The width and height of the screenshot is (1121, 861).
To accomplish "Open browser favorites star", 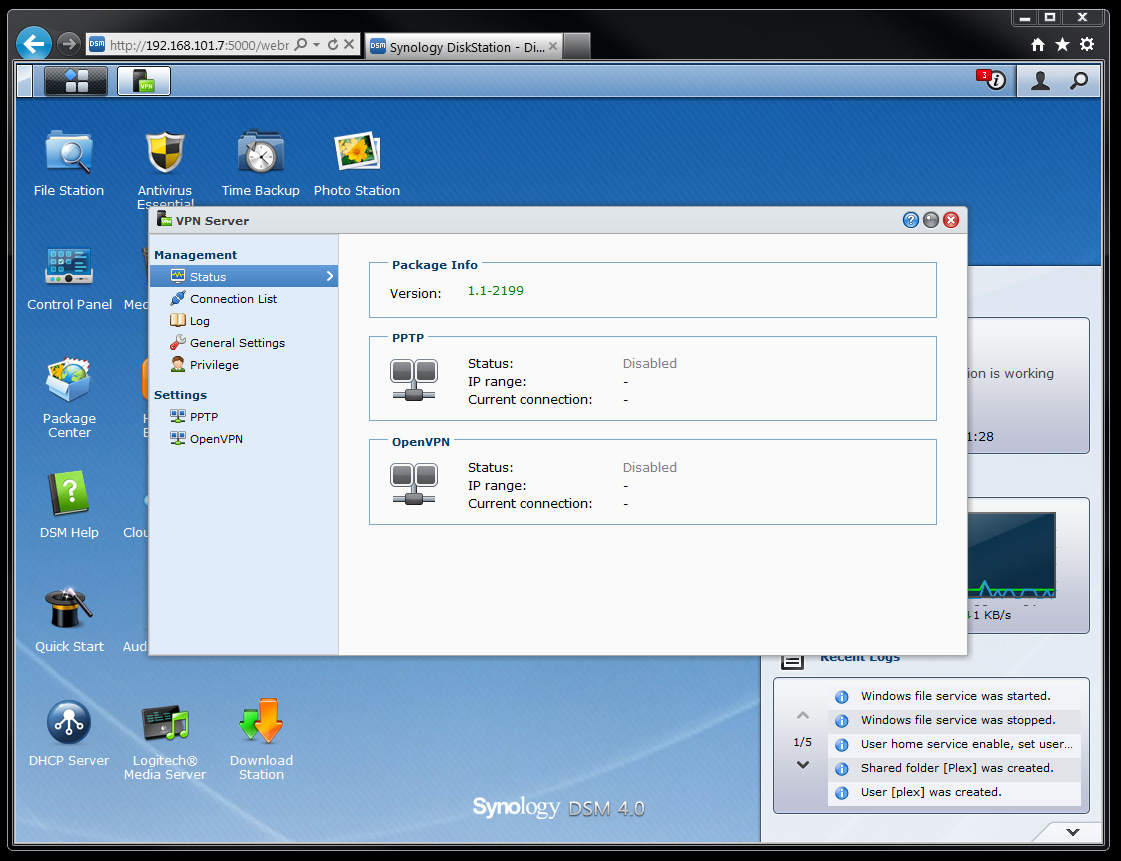I will click(1062, 45).
